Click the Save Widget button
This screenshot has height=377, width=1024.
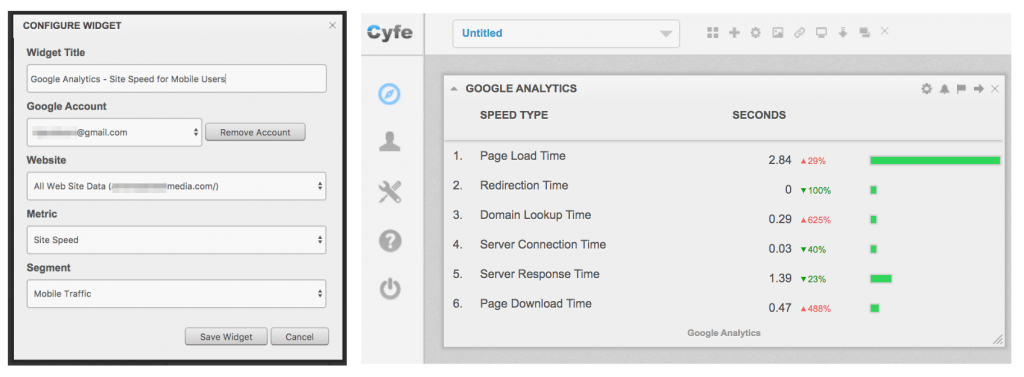pos(227,336)
